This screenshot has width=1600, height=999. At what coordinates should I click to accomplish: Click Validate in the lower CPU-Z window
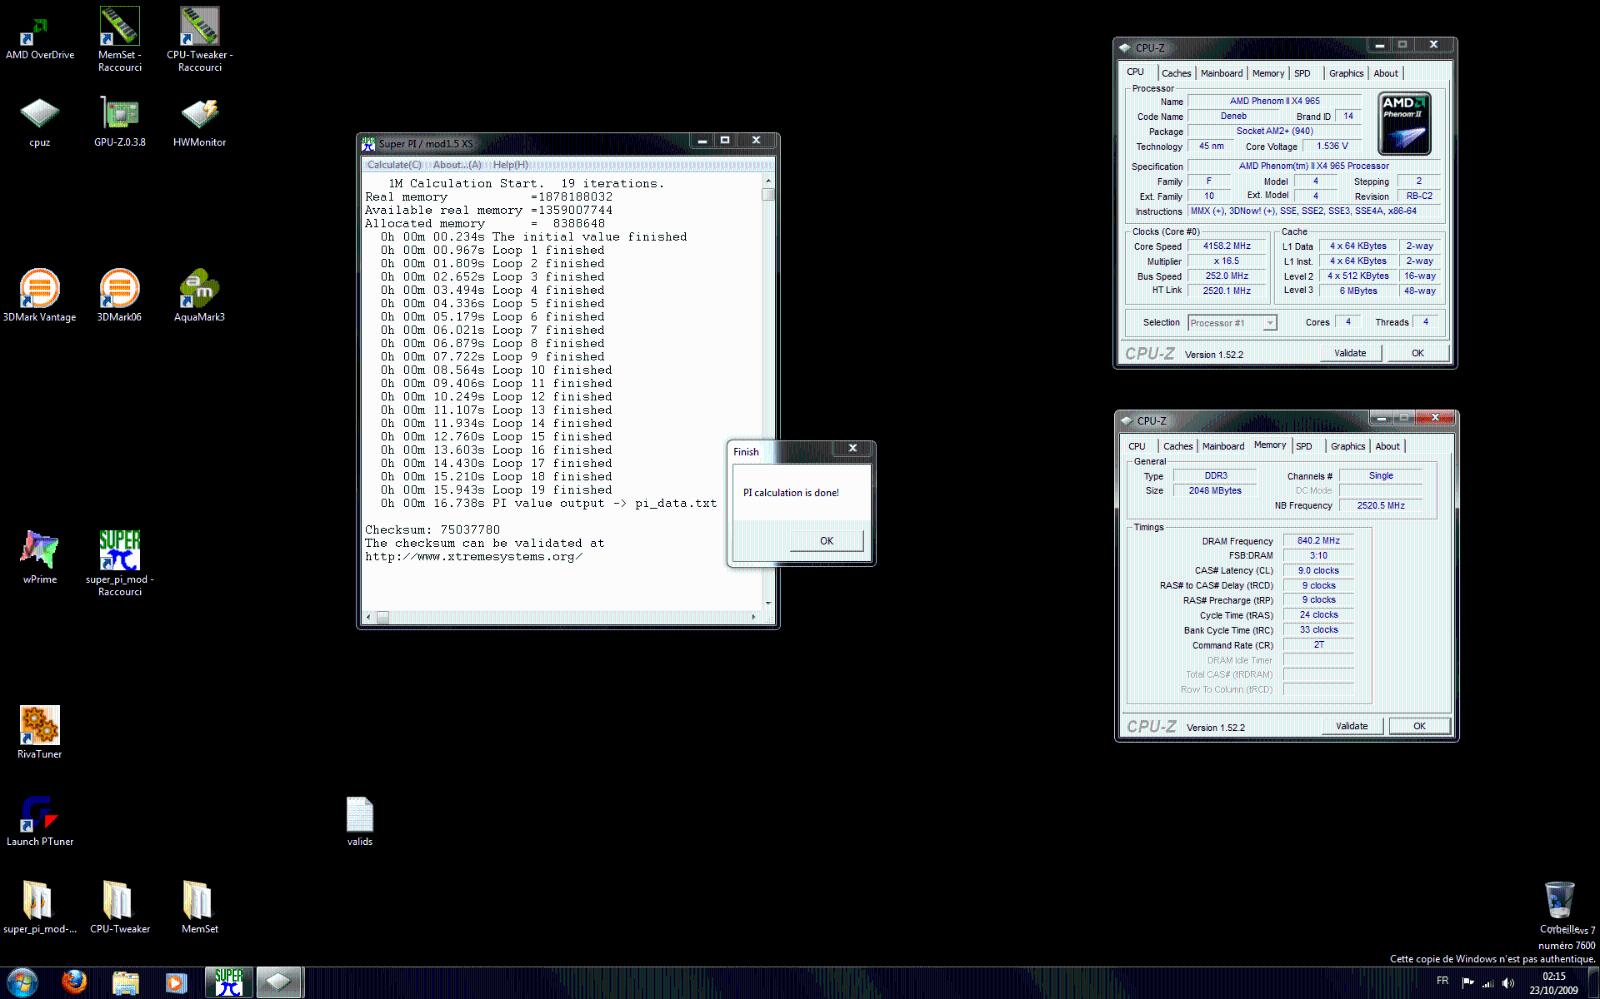1352,726
